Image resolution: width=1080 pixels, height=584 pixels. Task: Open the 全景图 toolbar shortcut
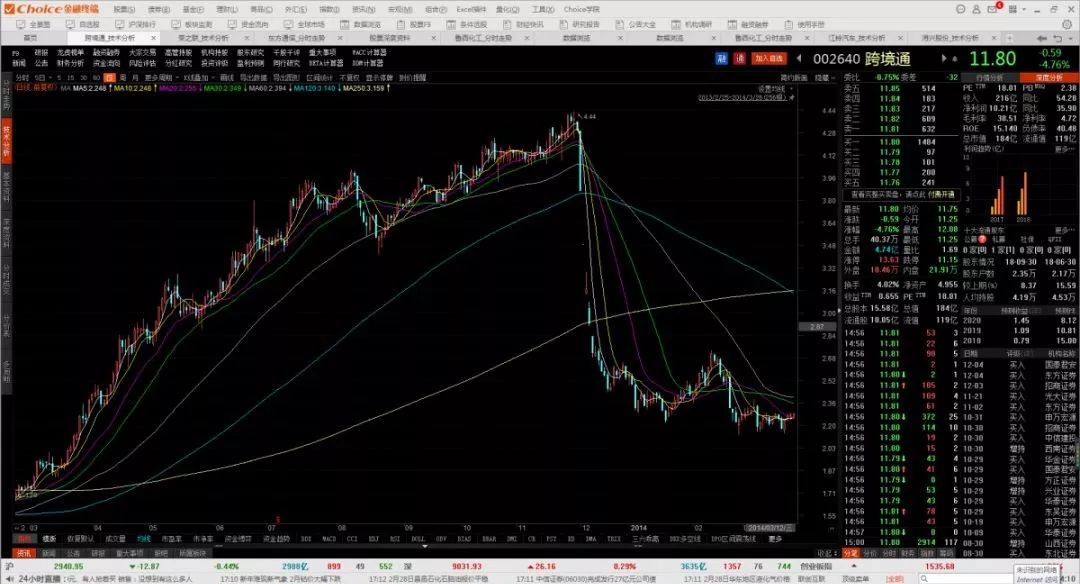tap(34, 24)
